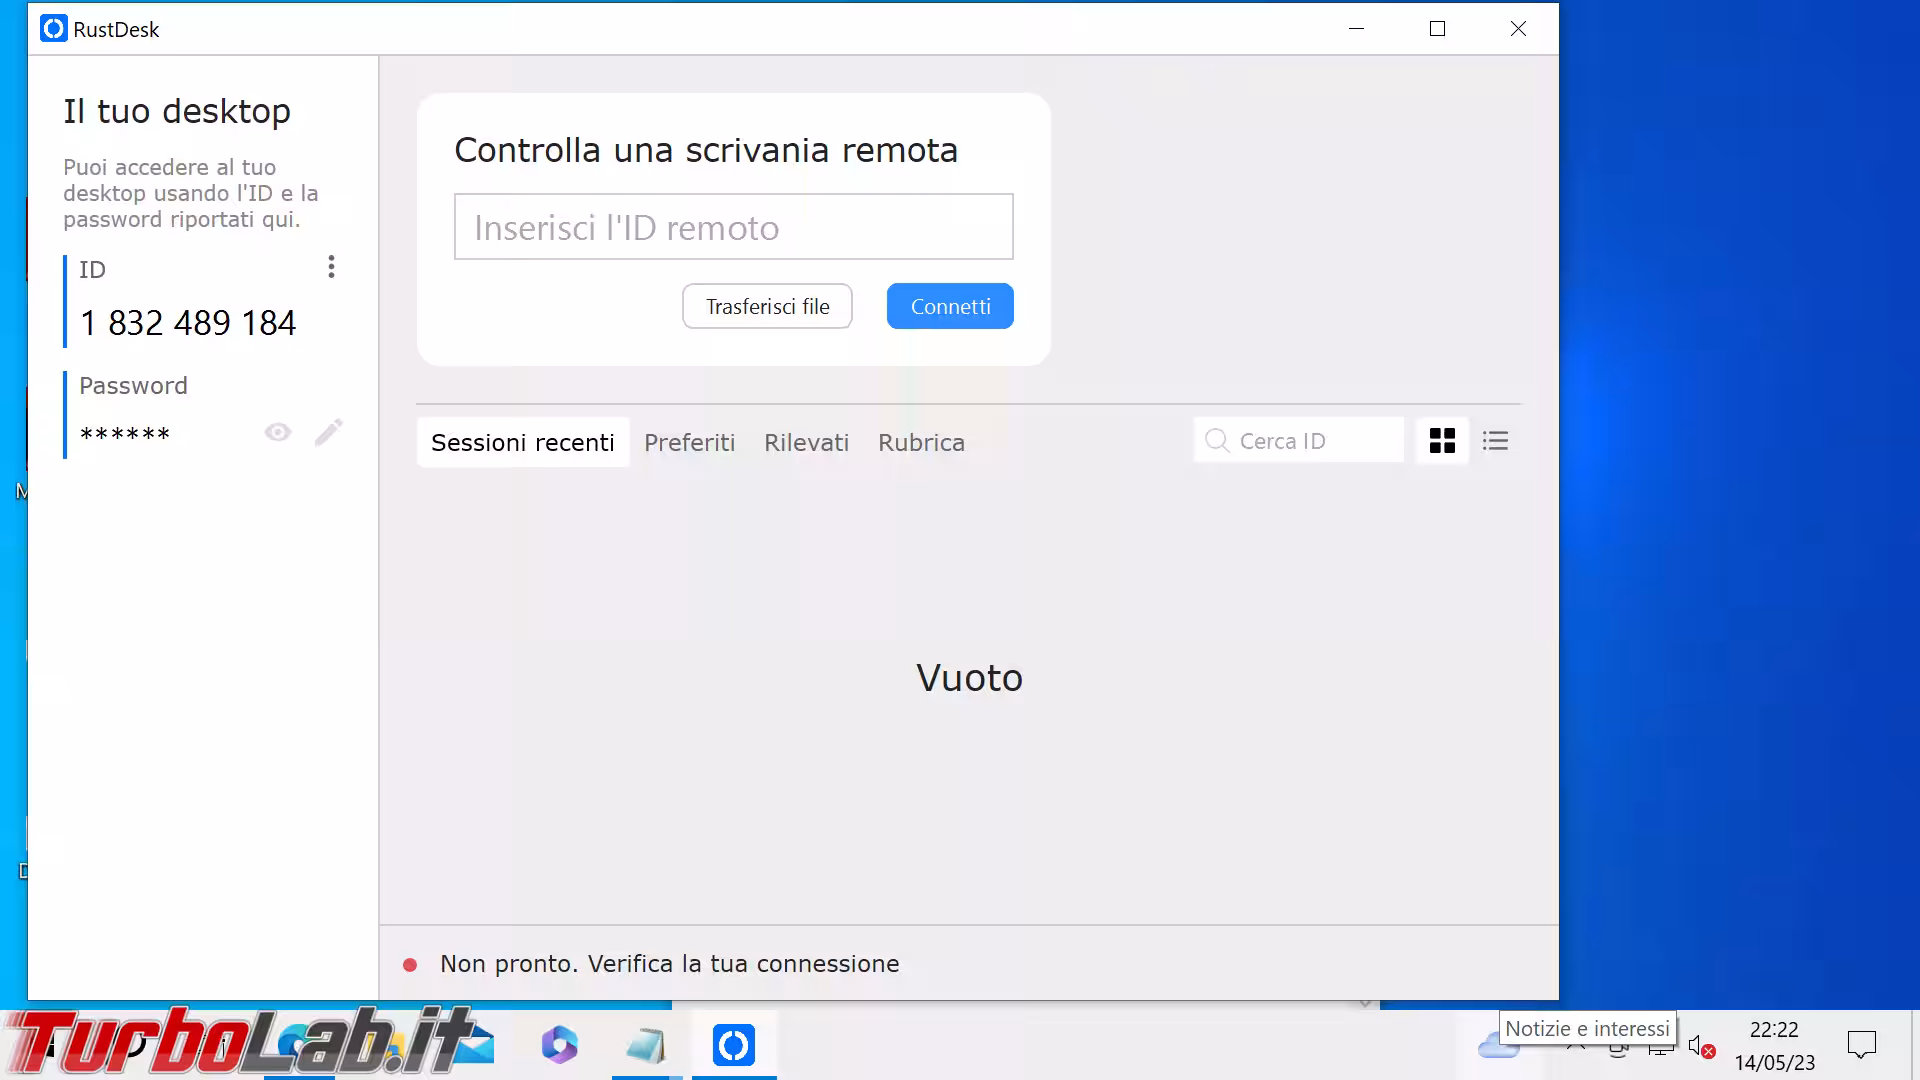
Task: Click the red connection status dot
Action: pyautogui.click(x=410, y=964)
